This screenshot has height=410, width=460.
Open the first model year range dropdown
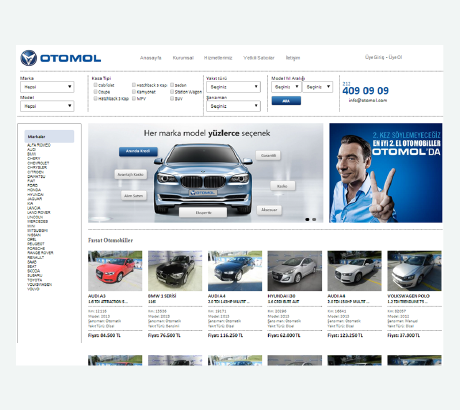coord(286,87)
